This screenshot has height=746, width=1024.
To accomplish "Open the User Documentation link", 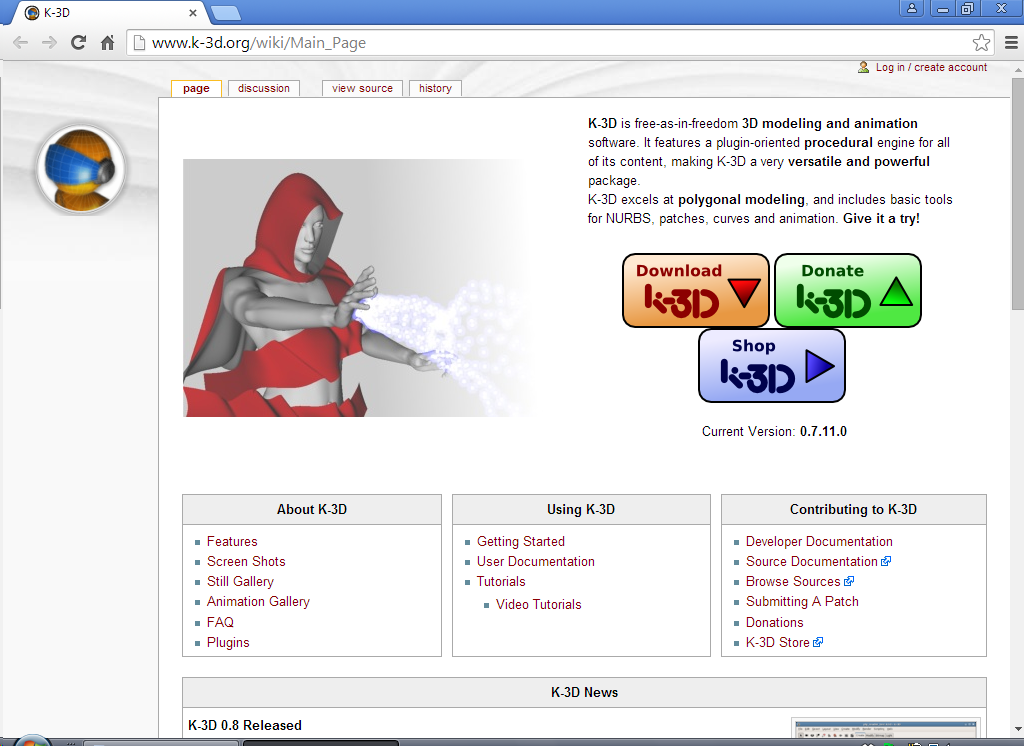I will (536, 562).
